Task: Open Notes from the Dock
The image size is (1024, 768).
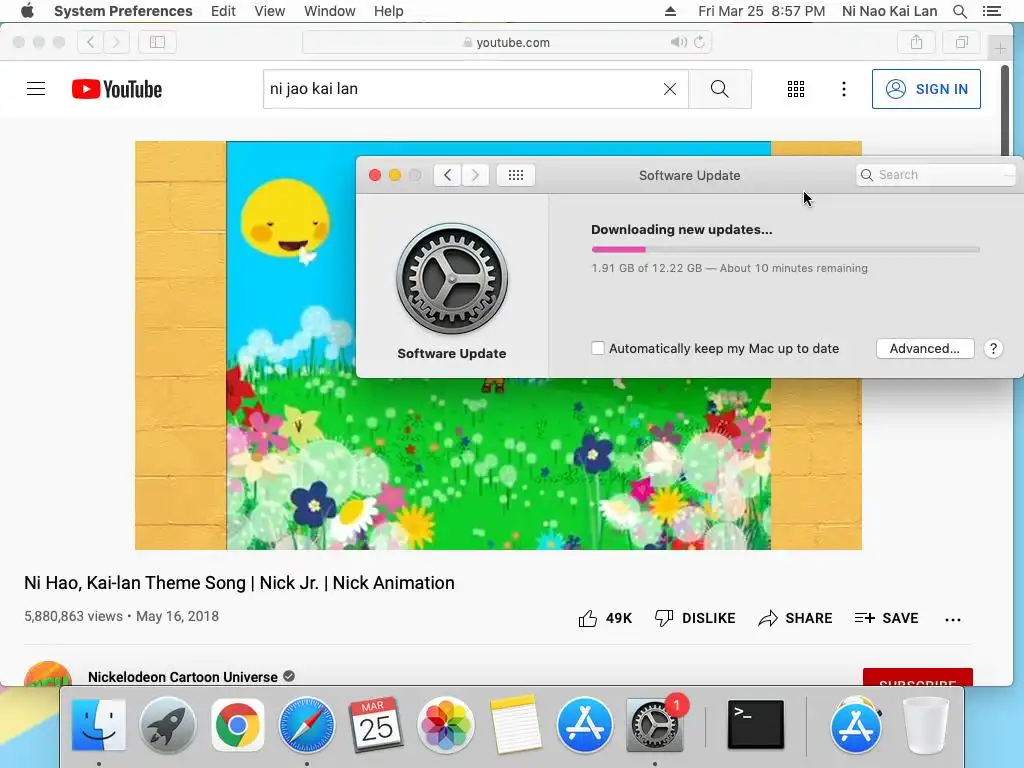Action: point(515,725)
